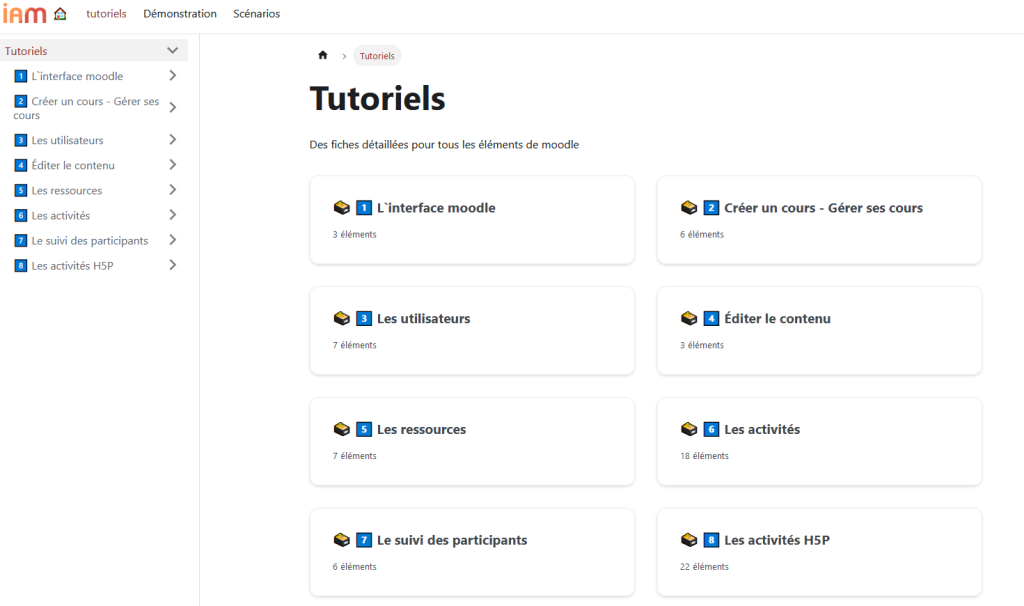Viewport: 1024px width, 606px height.
Task: Click the home icon in the breadcrumb
Action: point(322,56)
